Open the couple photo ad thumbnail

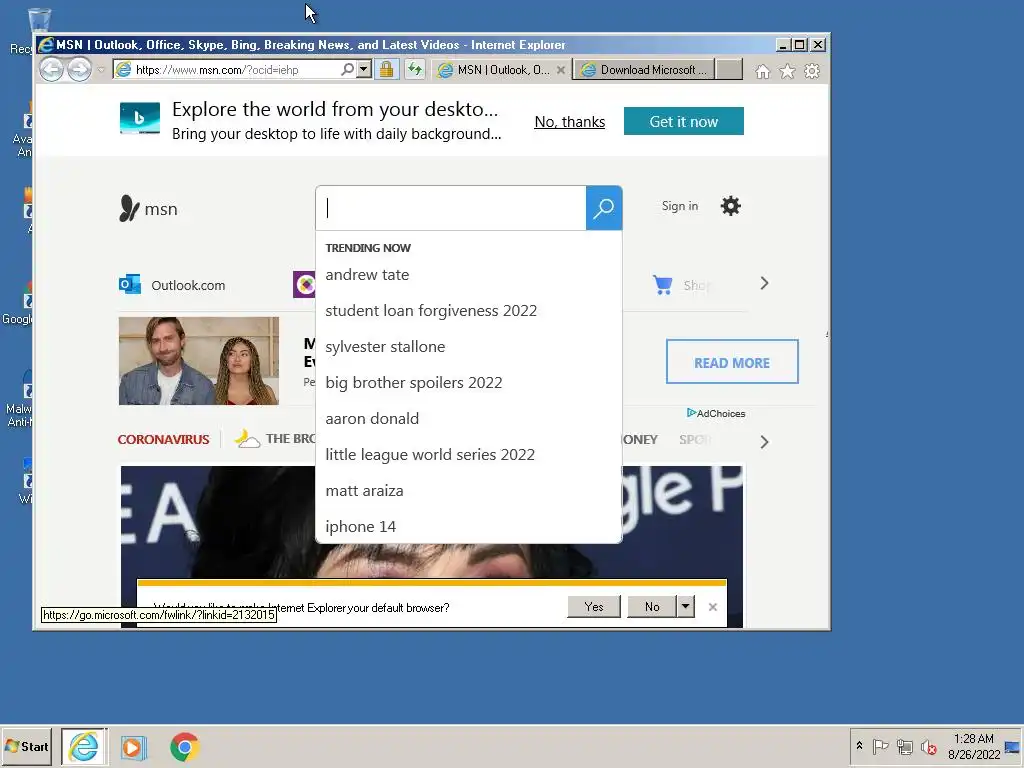[x=199, y=360]
